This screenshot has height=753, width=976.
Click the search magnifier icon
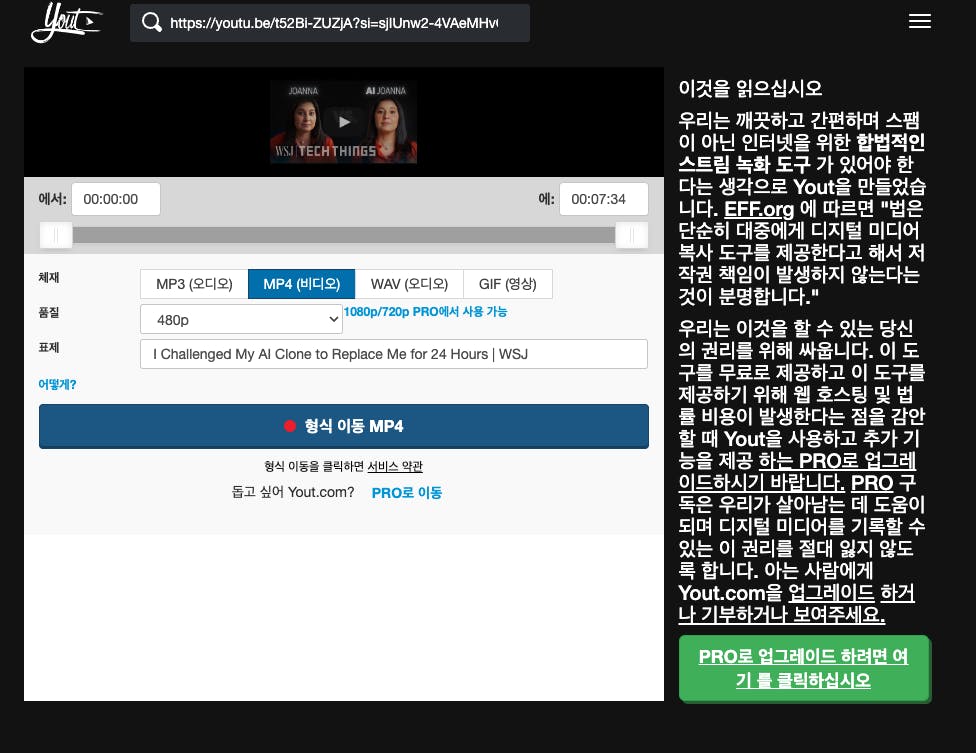point(151,22)
